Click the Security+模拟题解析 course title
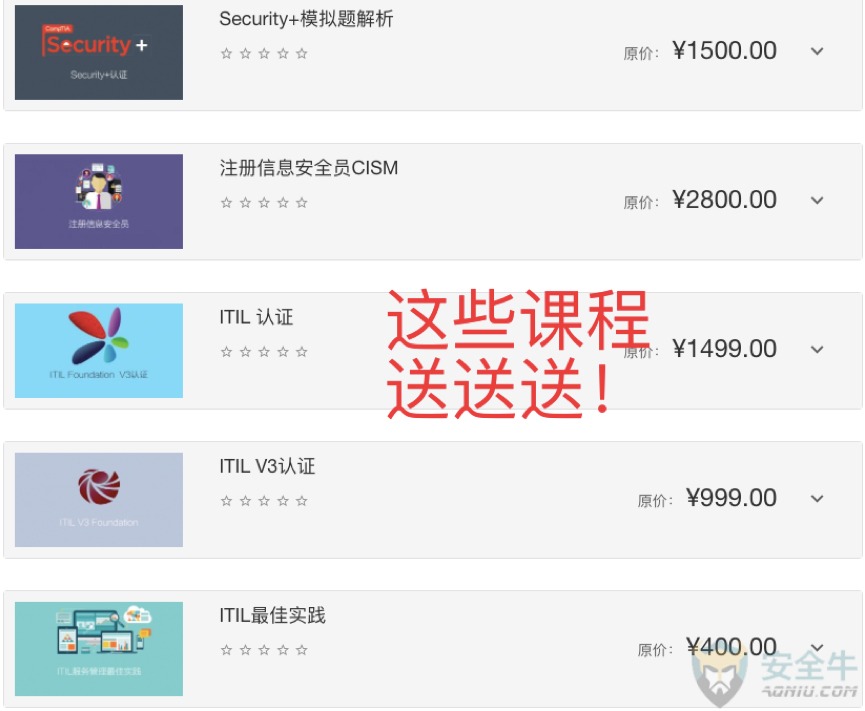 [306, 19]
